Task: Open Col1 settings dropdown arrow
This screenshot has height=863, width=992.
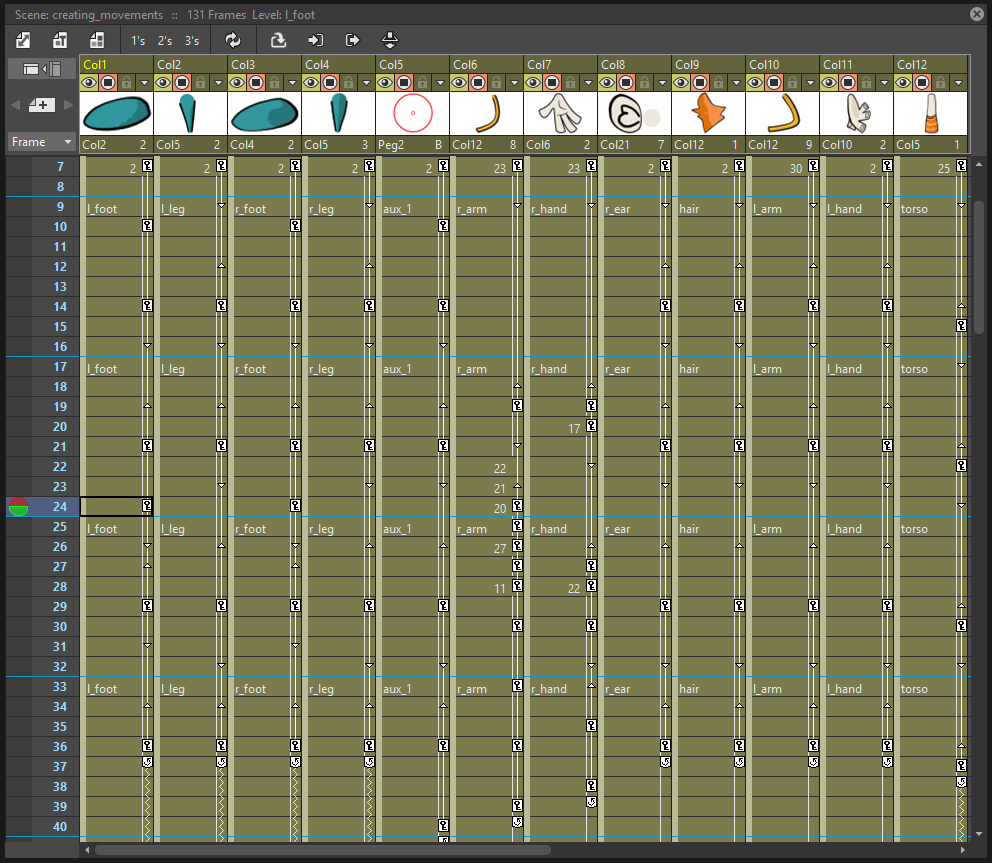Action: click(x=144, y=83)
